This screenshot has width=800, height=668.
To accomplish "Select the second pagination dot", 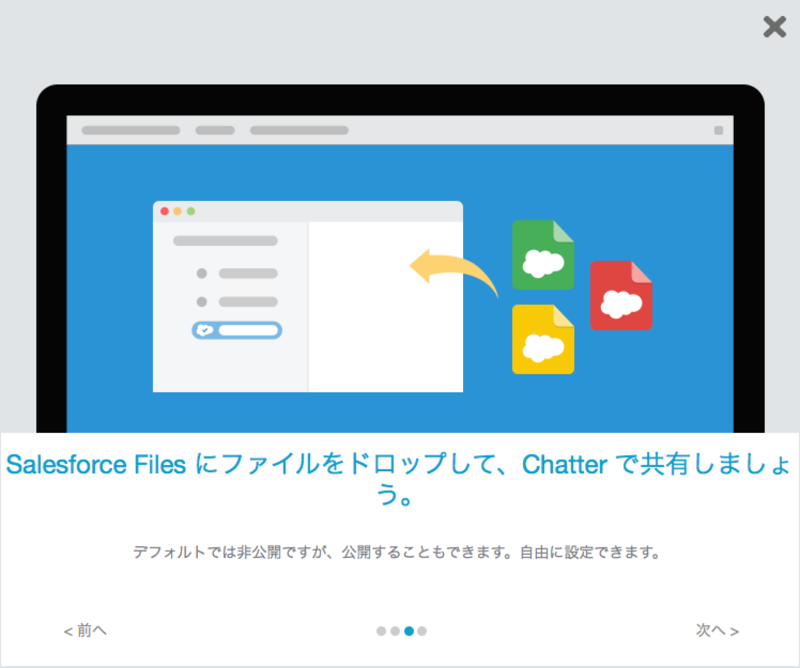I will (394, 631).
